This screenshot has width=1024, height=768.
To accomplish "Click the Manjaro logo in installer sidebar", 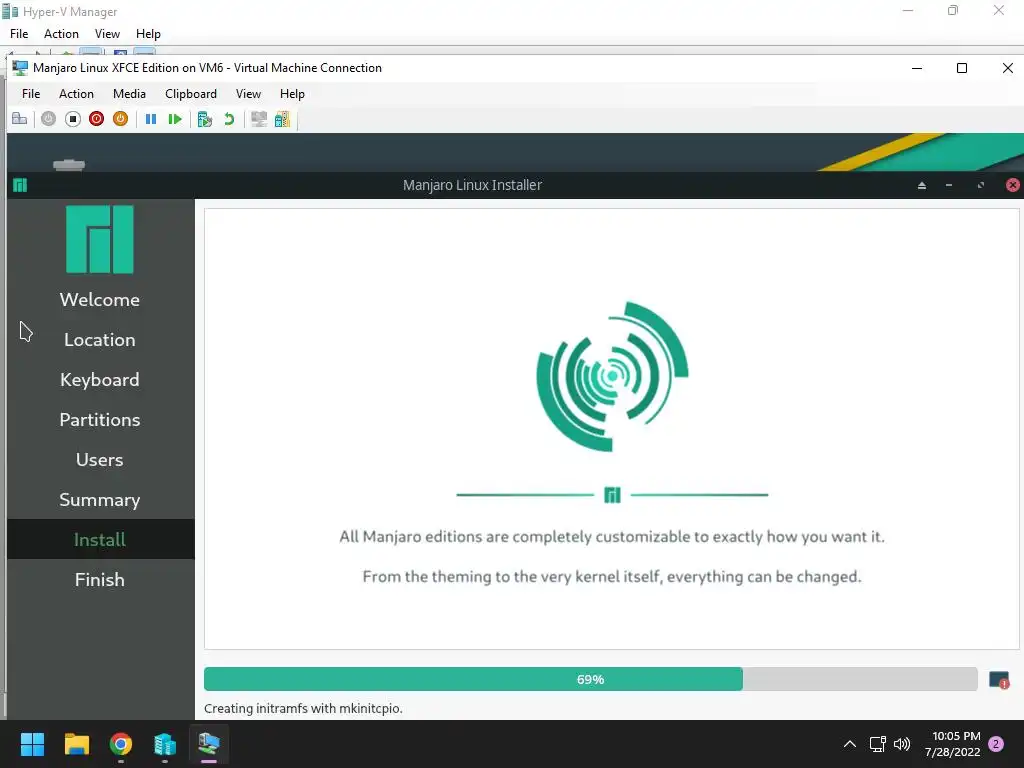I will click(x=100, y=239).
